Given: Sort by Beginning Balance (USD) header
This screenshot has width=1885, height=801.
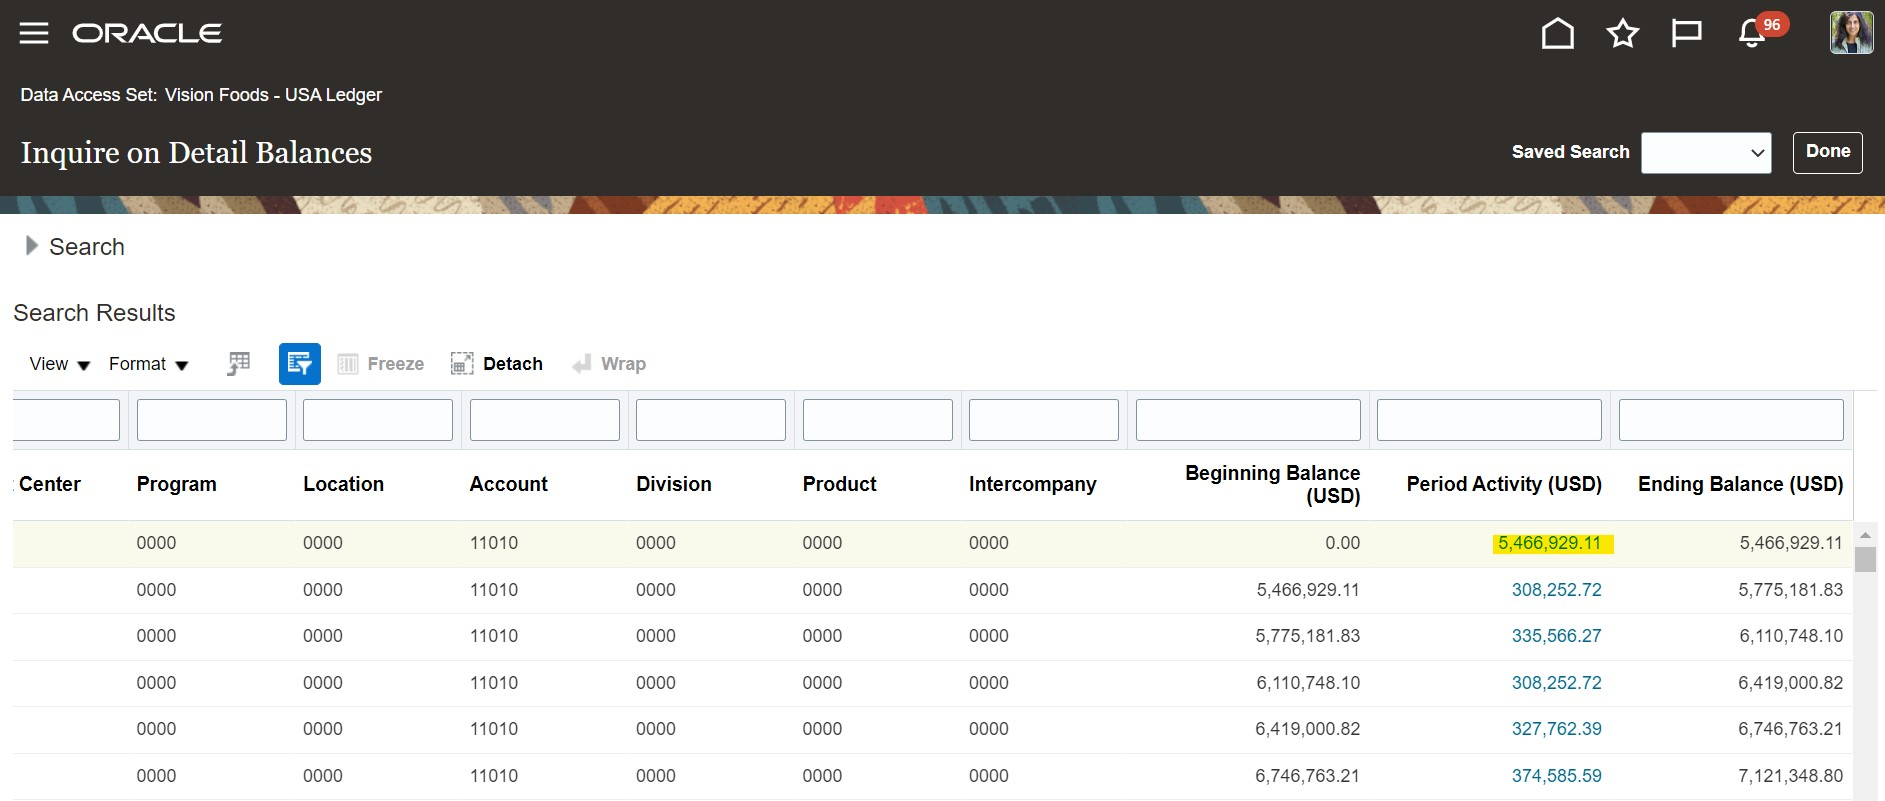Looking at the screenshot, I should click(1273, 484).
